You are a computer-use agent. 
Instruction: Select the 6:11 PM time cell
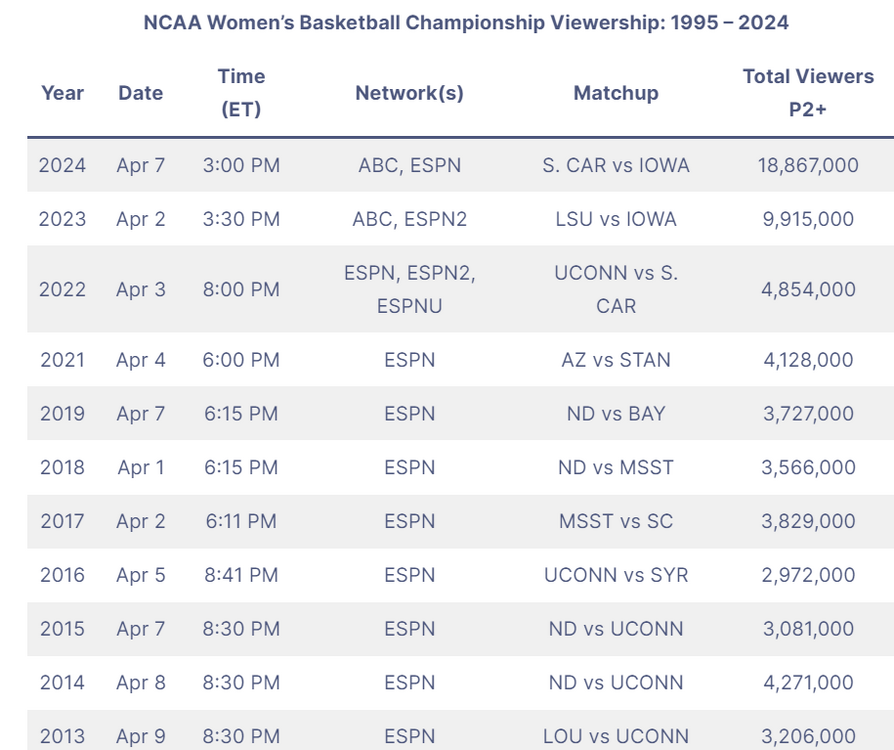(x=241, y=521)
